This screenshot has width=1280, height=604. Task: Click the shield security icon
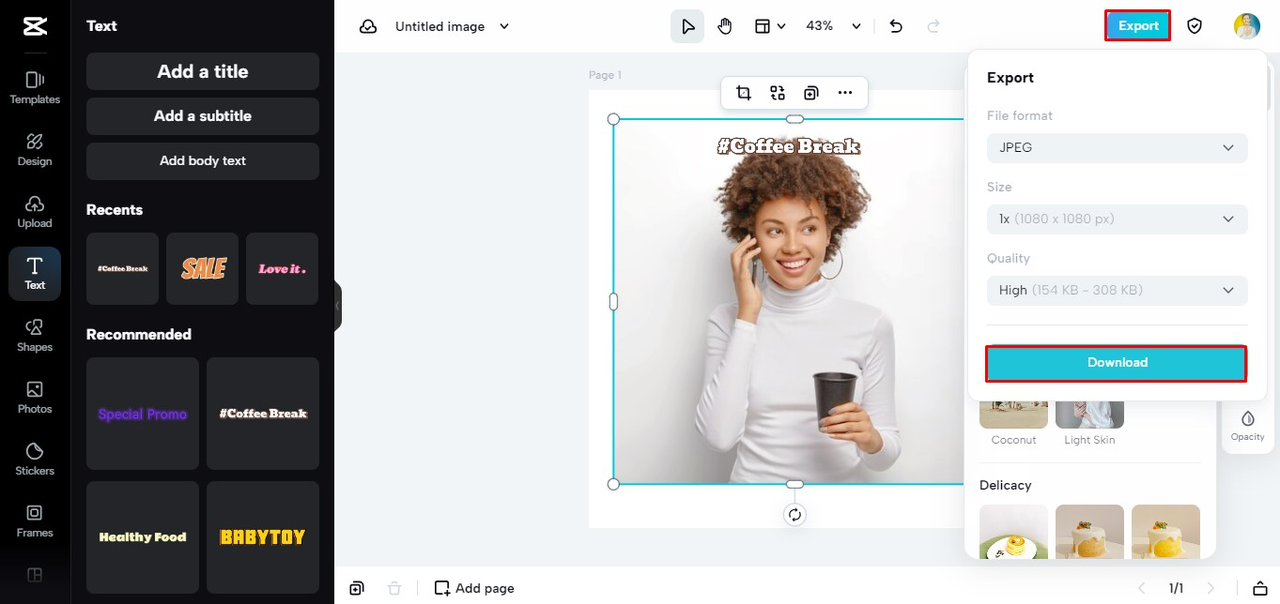pos(1194,26)
